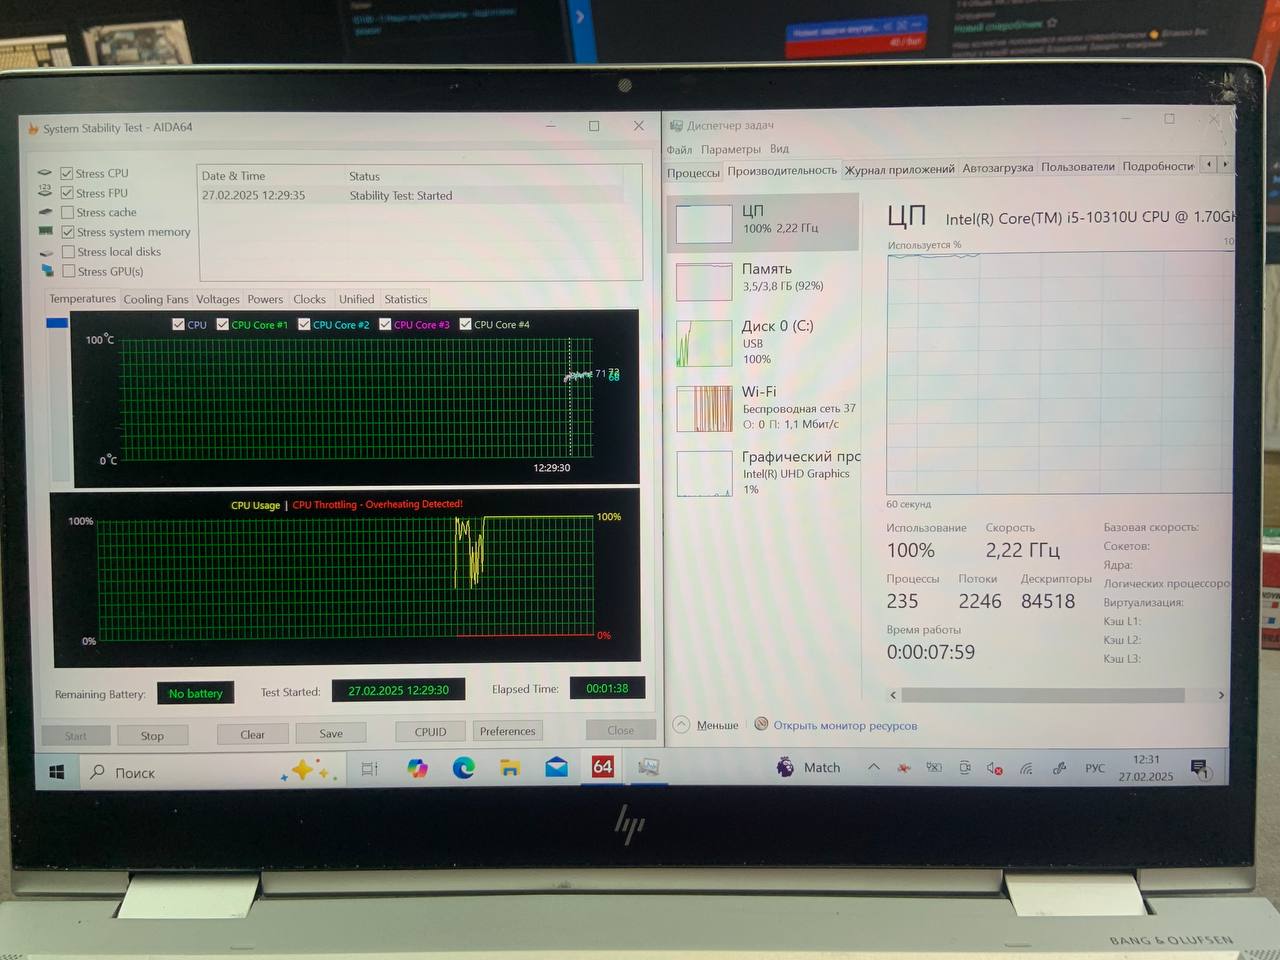Check the Stress cache option
Image resolution: width=1280 pixels, height=960 pixels.
(x=67, y=212)
